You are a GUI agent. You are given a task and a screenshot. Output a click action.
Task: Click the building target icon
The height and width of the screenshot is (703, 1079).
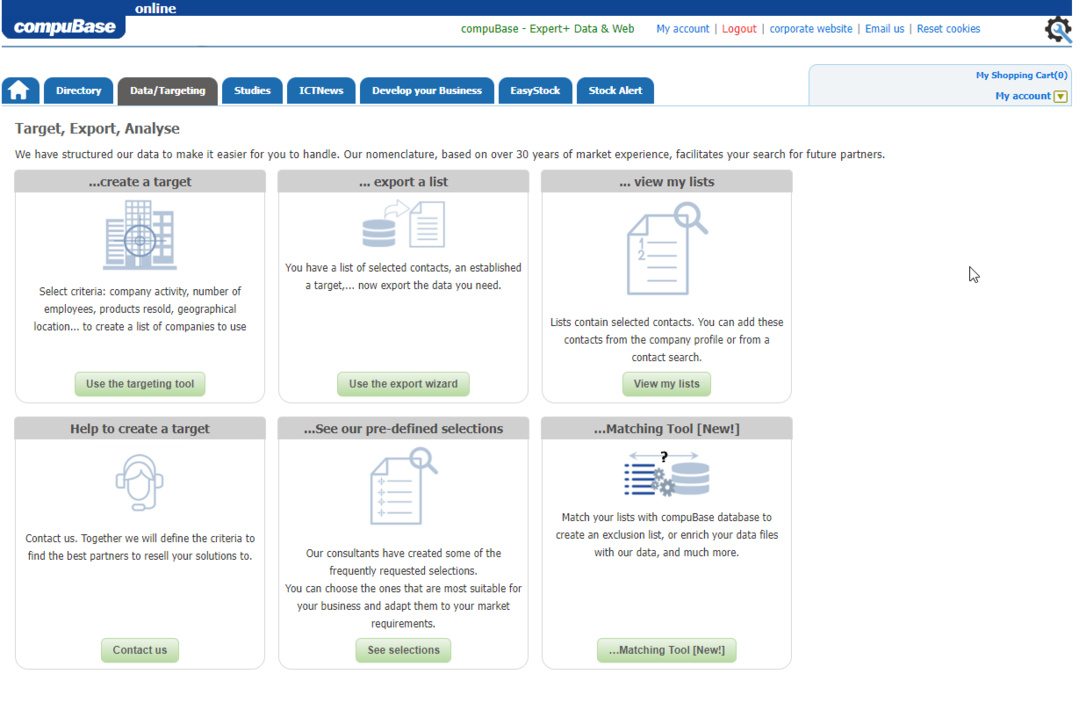[140, 235]
